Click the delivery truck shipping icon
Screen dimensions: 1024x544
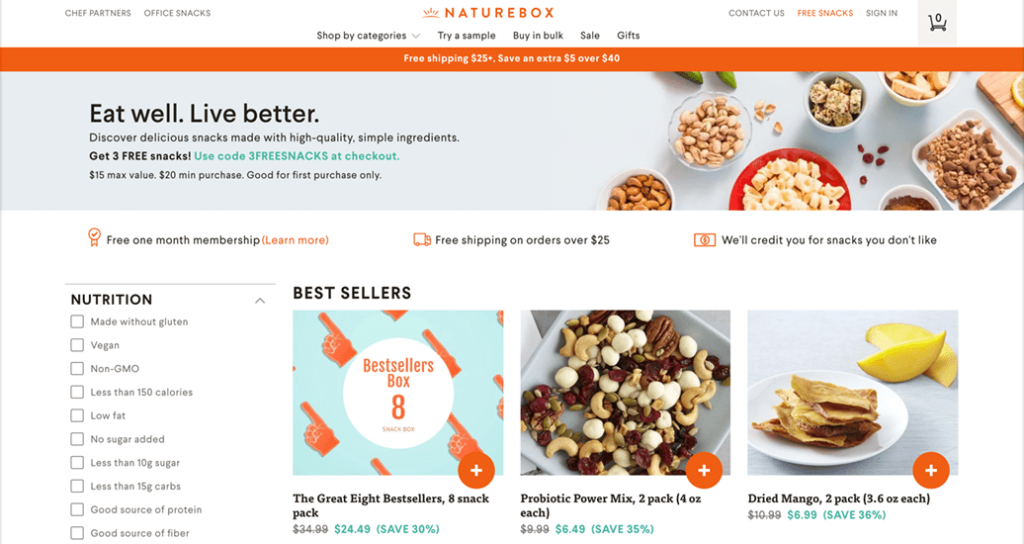pos(422,240)
